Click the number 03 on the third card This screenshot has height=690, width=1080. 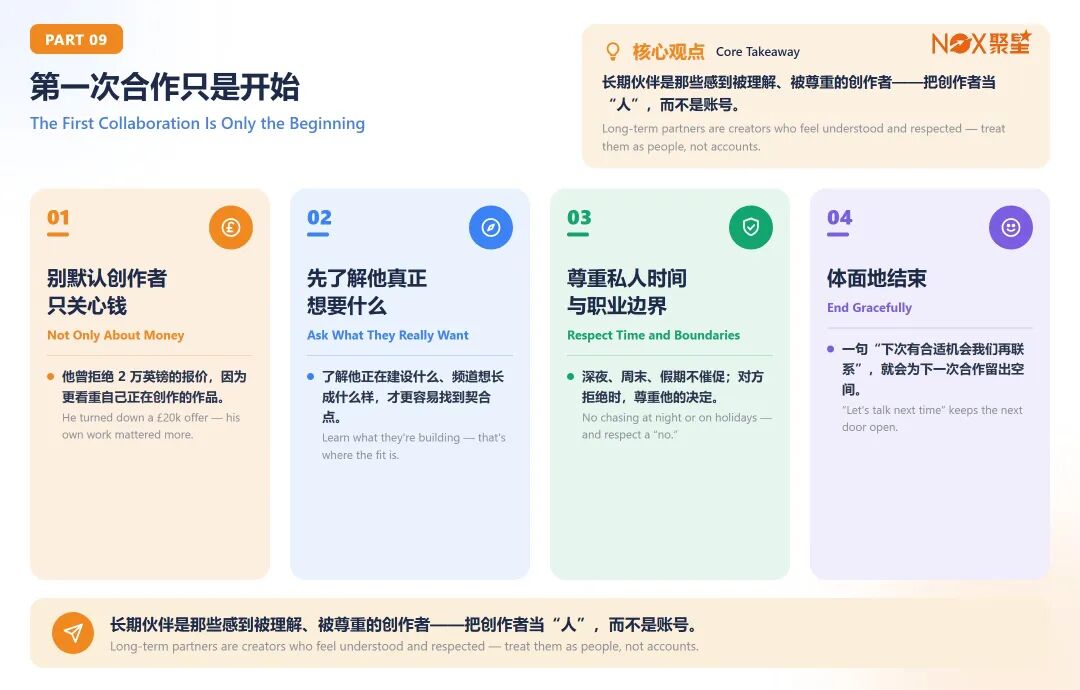tap(579, 218)
